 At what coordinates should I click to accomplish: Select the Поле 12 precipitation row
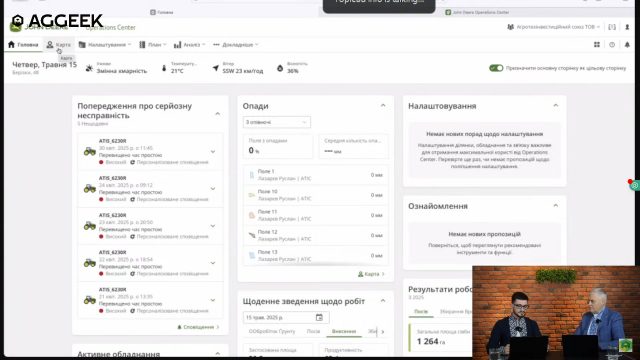316,236
